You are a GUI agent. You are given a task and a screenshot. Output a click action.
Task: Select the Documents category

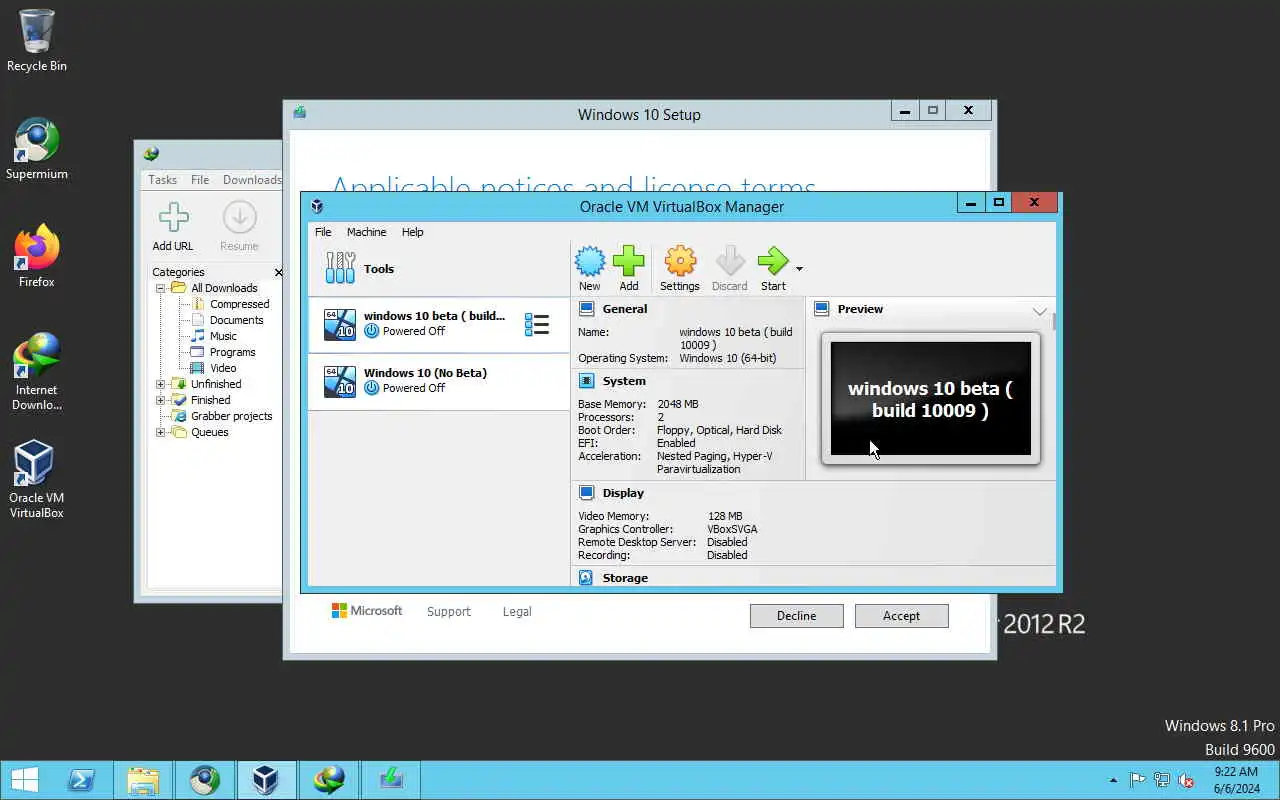(x=236, y=320)
